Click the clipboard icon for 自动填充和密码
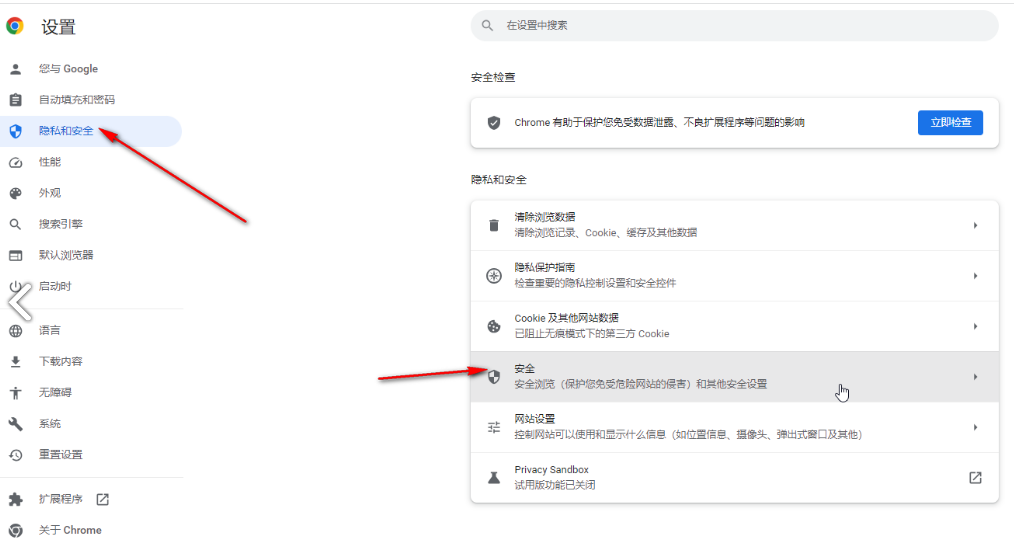Image resolution: width=1014 pixels, height=547 pixels. (16, 100)
